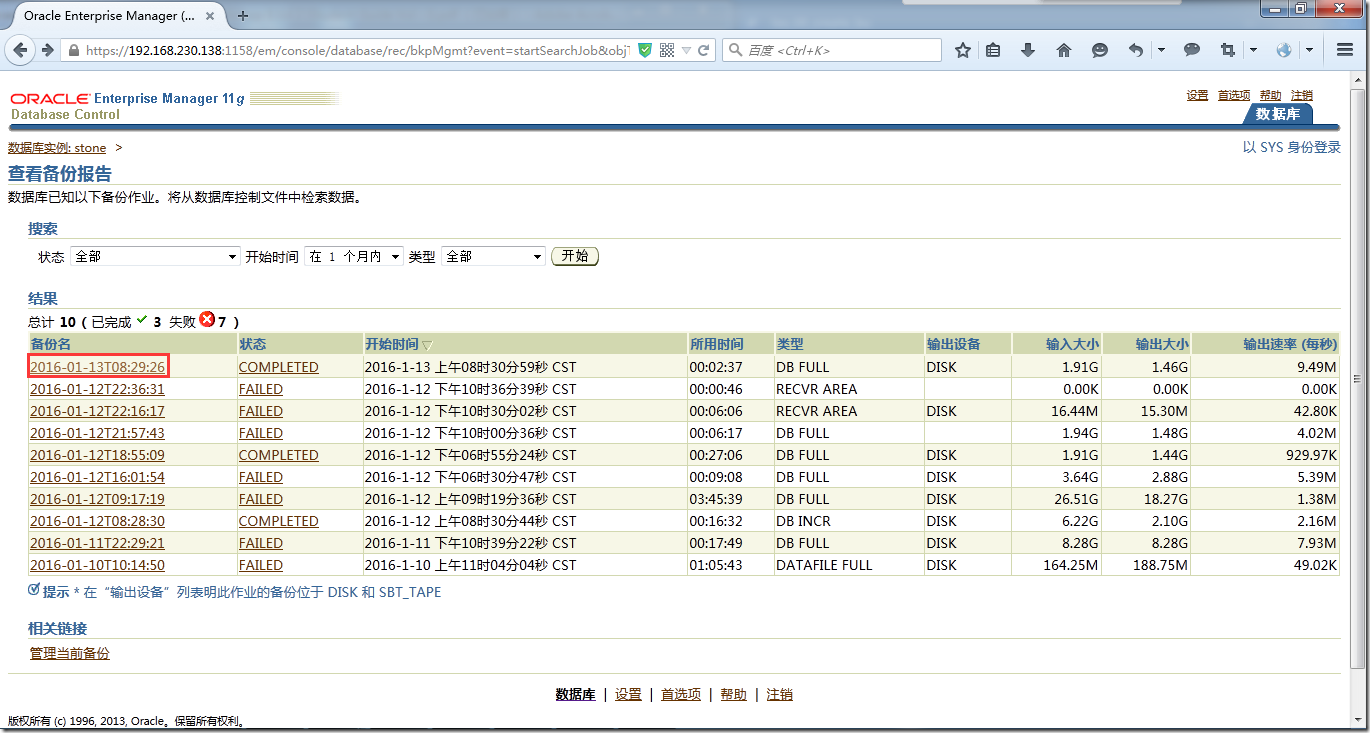Click the footer 首选项 link
The image size is (1370, 733).
(681, 694)
